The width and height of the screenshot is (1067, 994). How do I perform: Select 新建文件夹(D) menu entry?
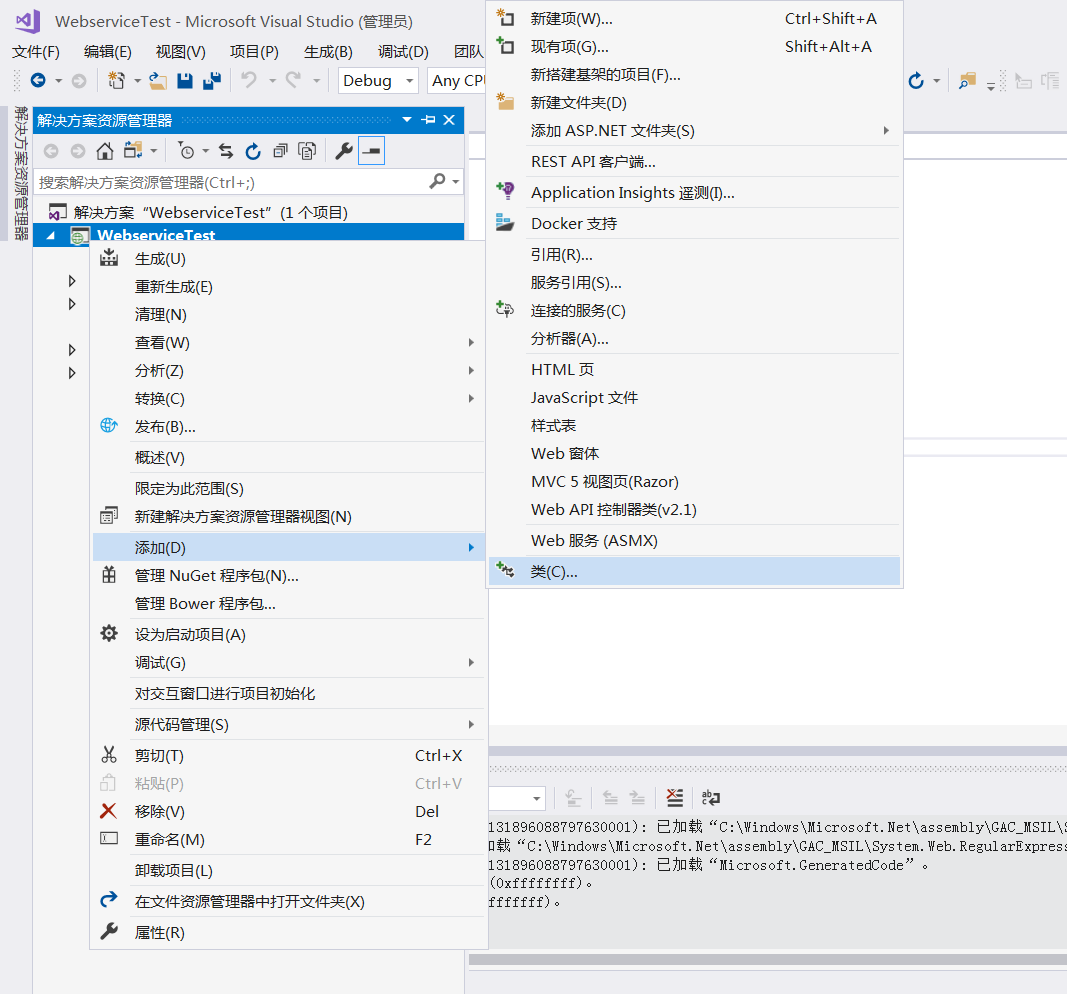(694, 102)
